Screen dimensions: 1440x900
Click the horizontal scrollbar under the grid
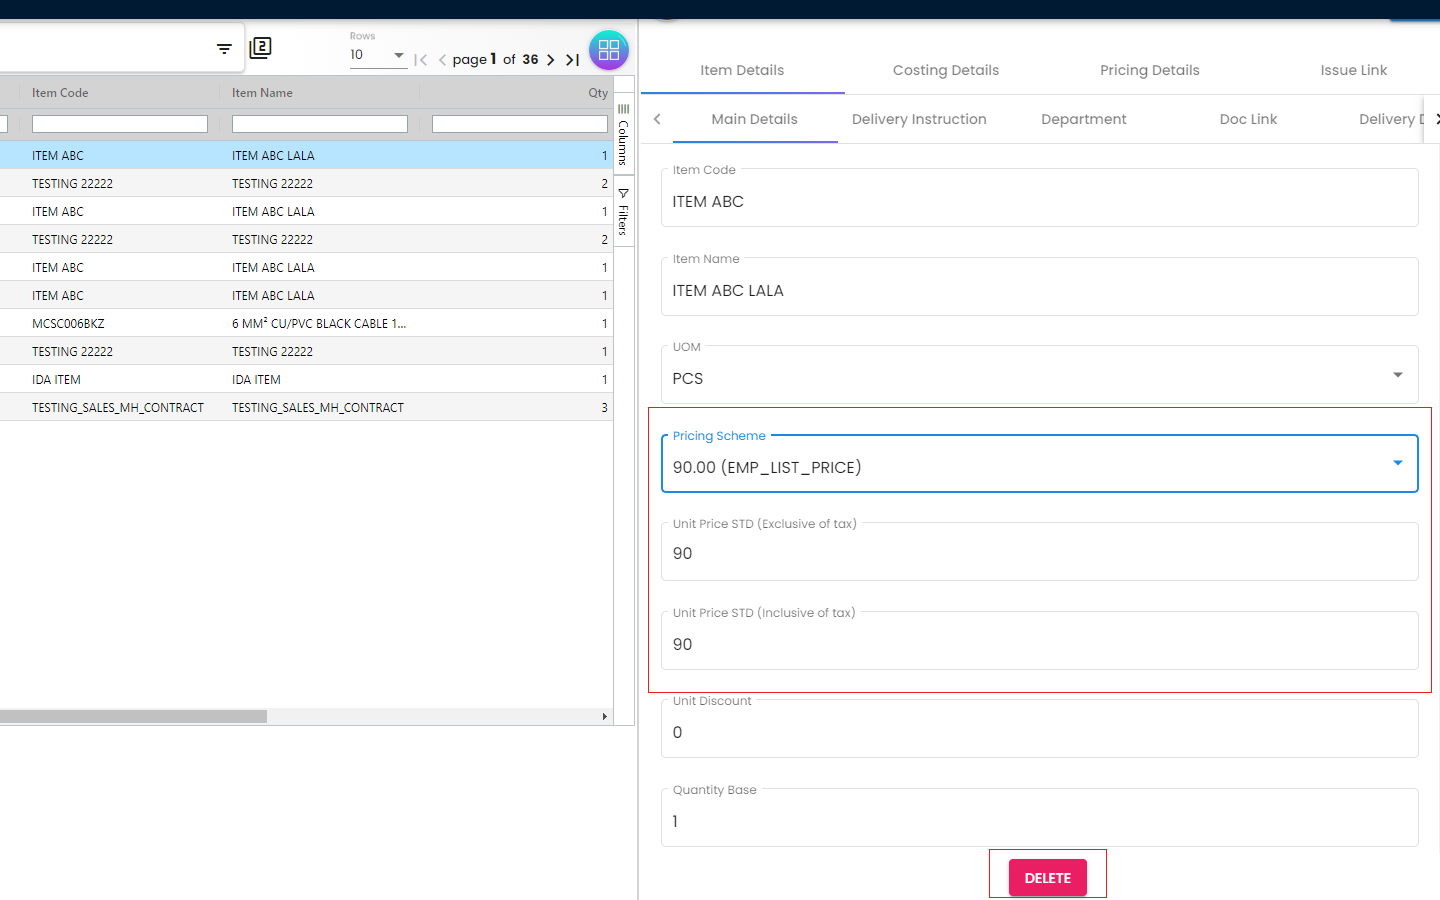coord(133,717)
